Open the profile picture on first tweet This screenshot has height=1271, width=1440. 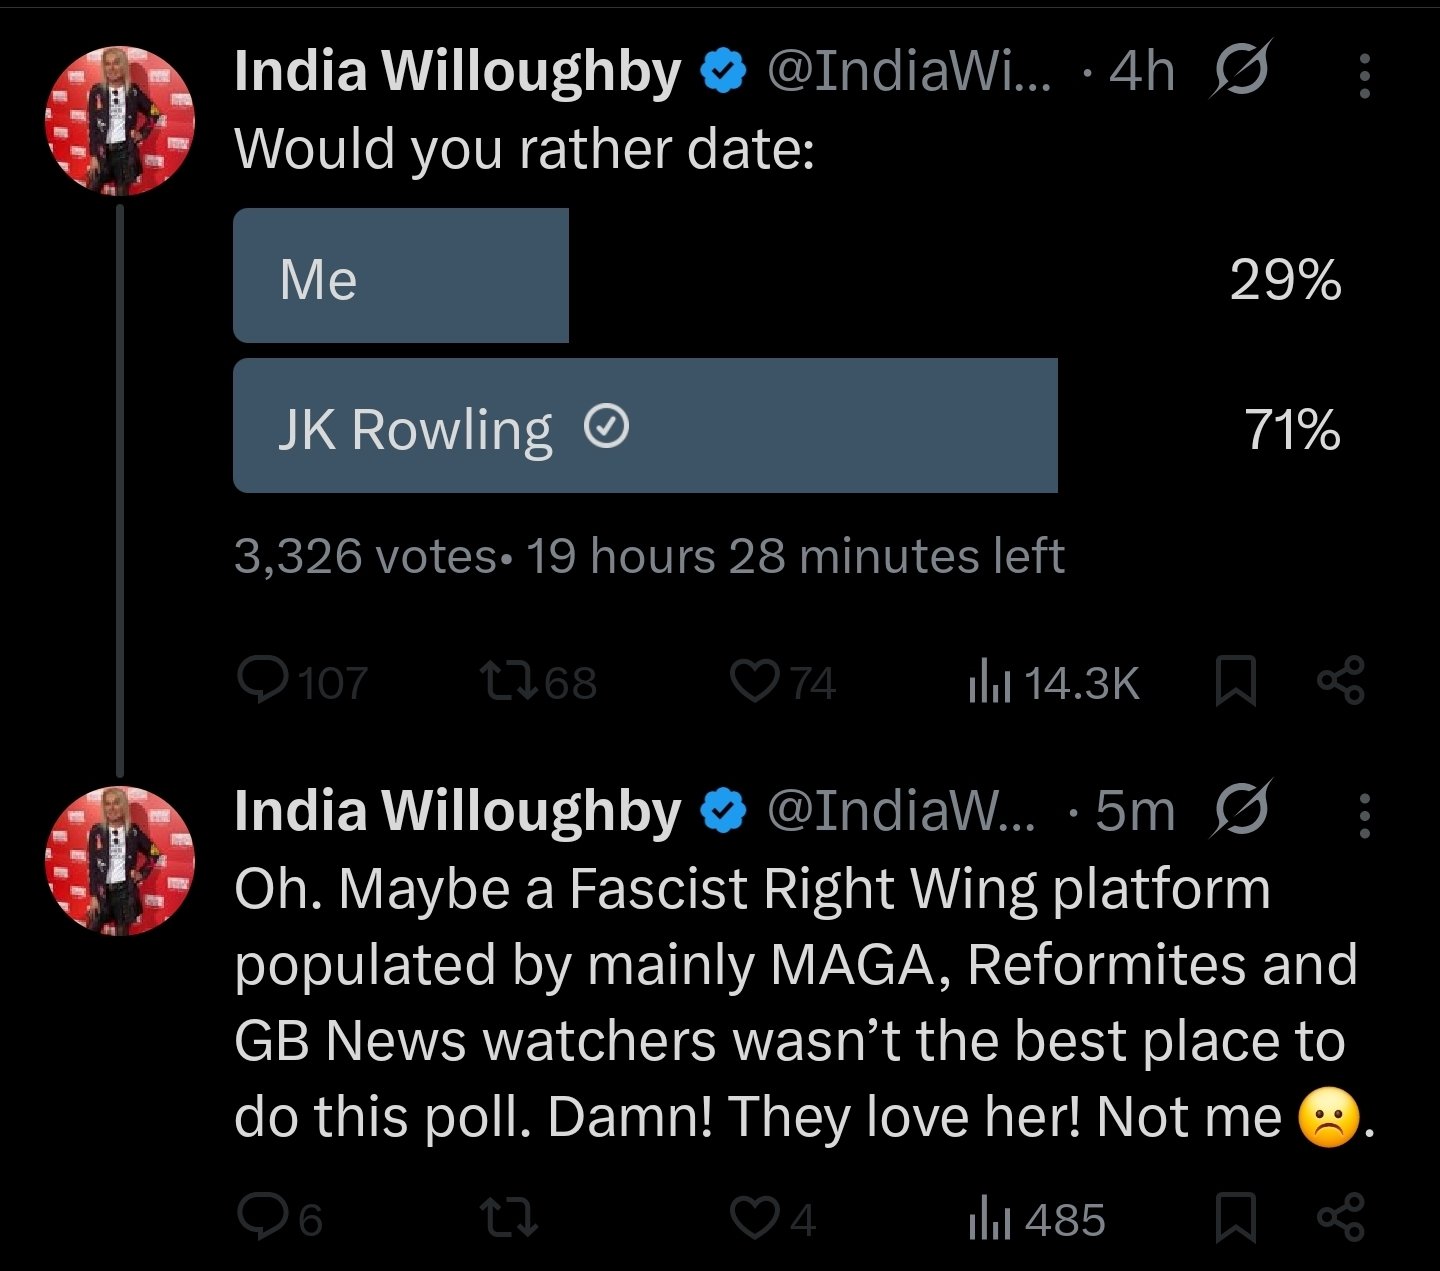[120, 120]
